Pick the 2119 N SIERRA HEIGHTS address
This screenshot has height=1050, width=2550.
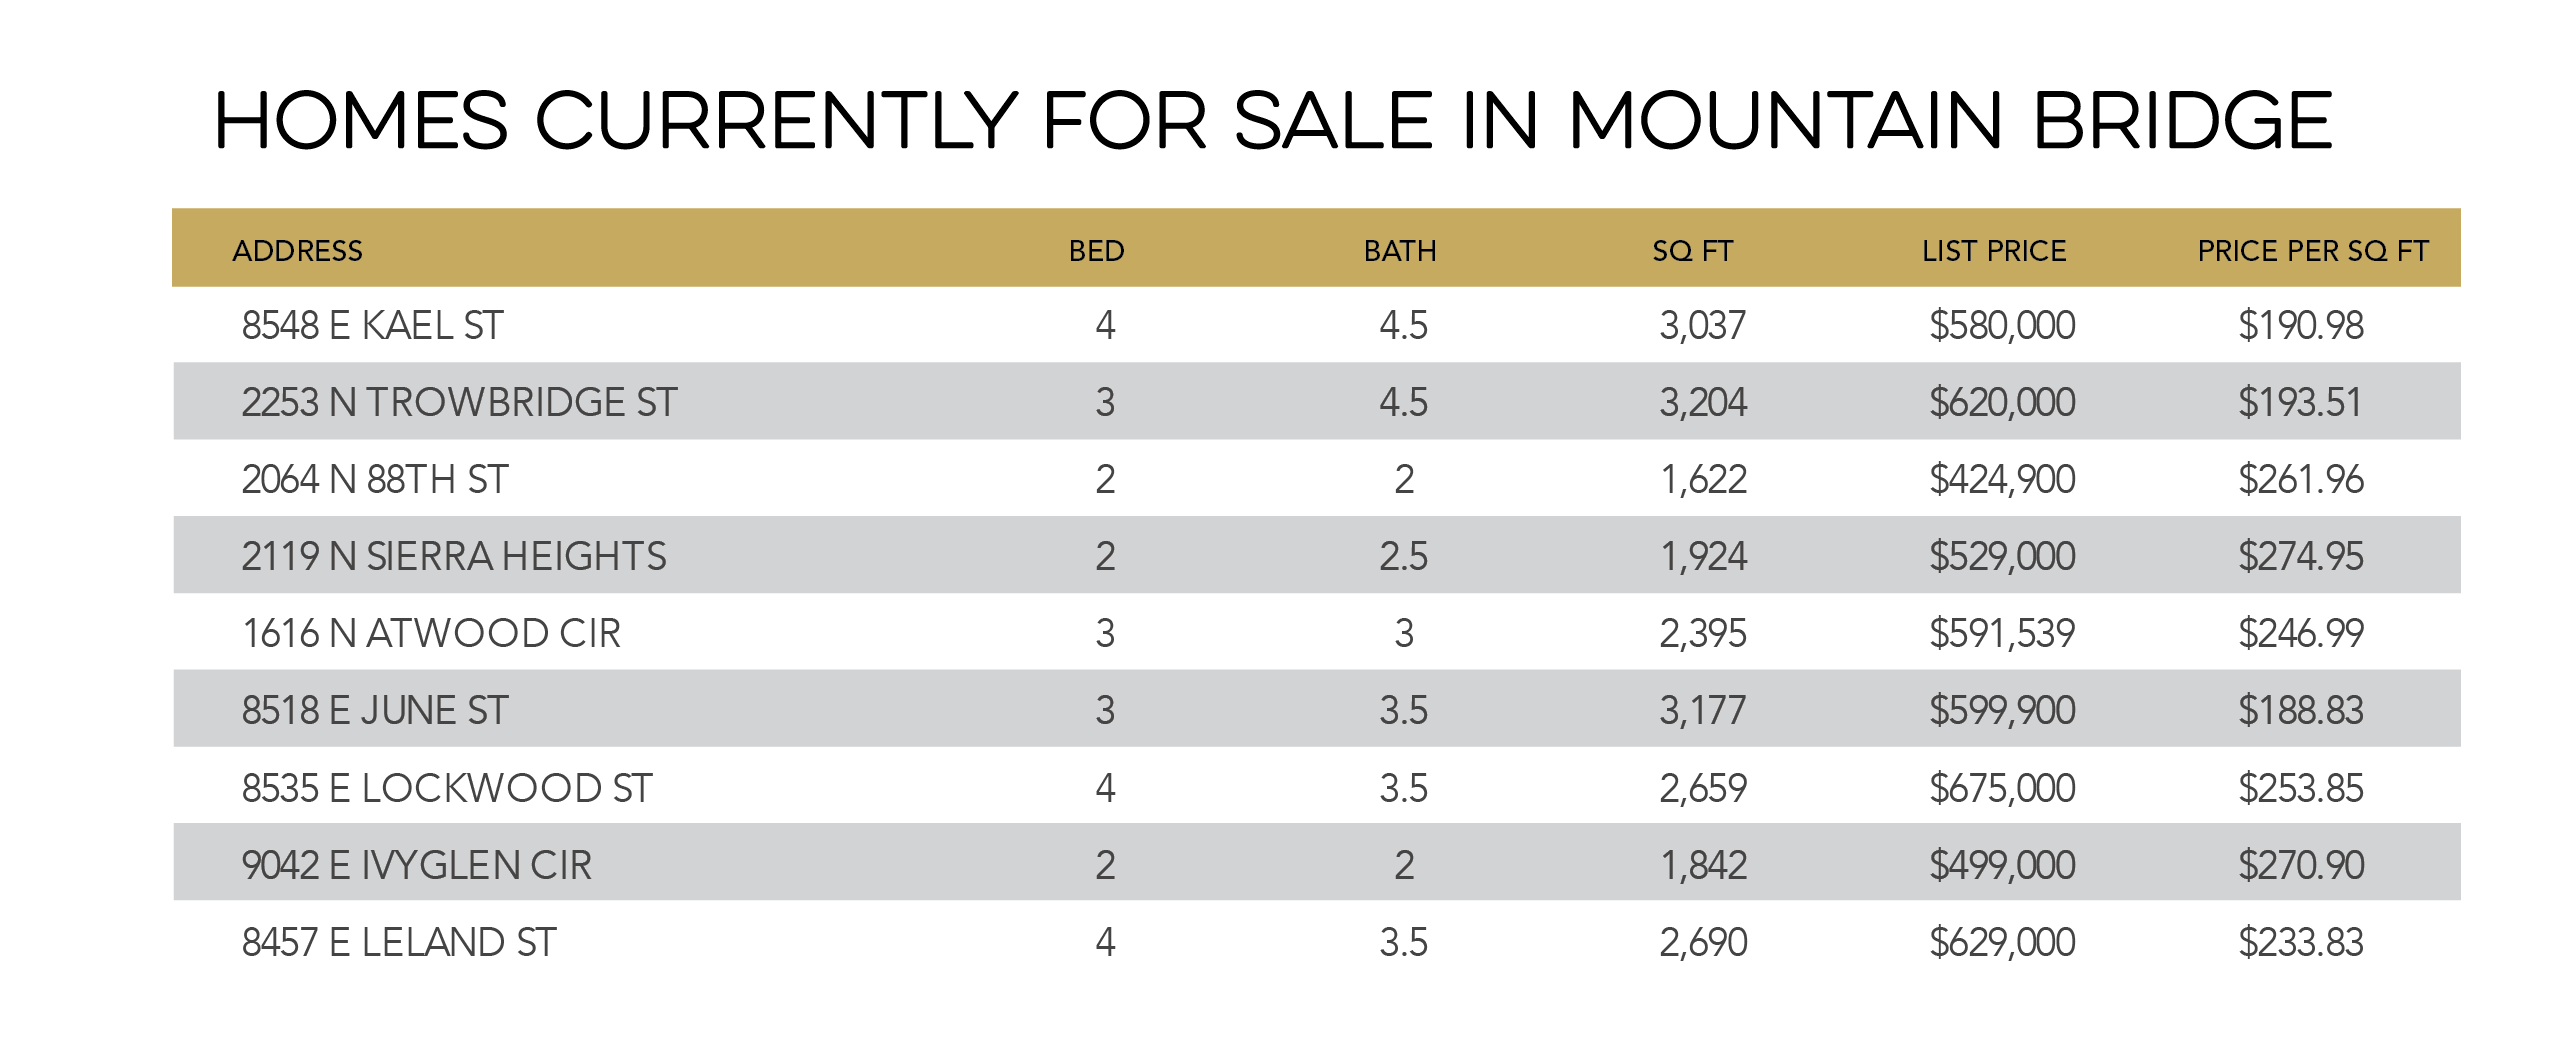[454, 556]
